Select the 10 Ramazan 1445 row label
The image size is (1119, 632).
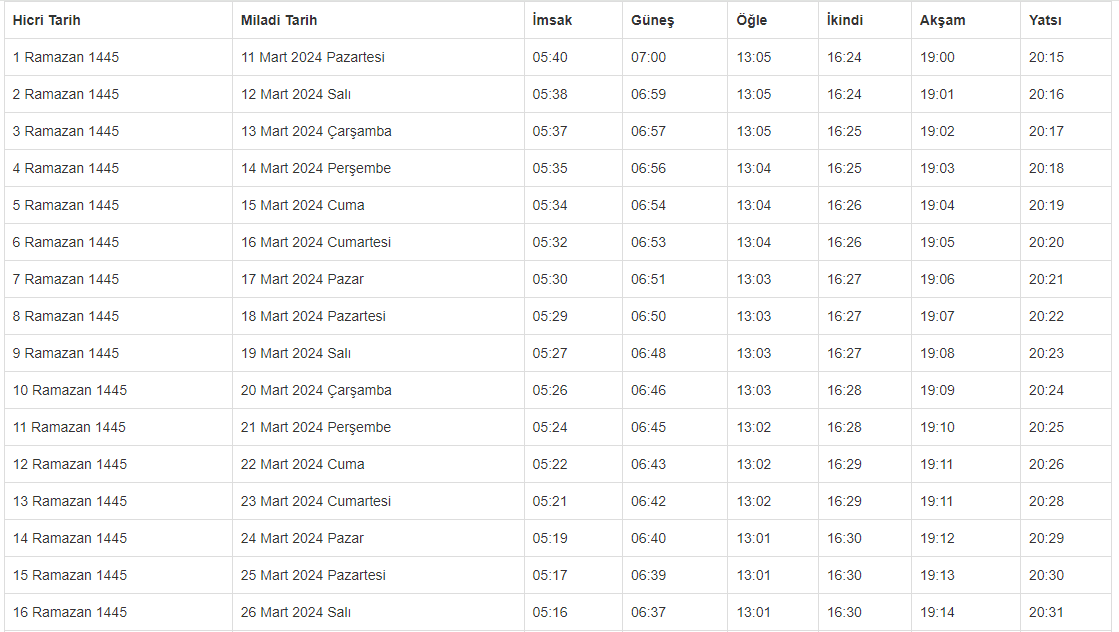point(70,390)
